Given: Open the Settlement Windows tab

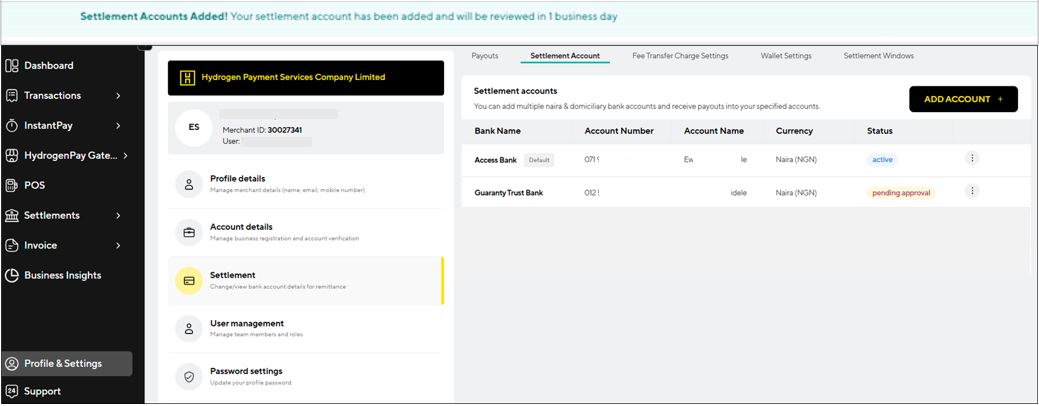Looking at the screenshot, I should tap(879, 56).
